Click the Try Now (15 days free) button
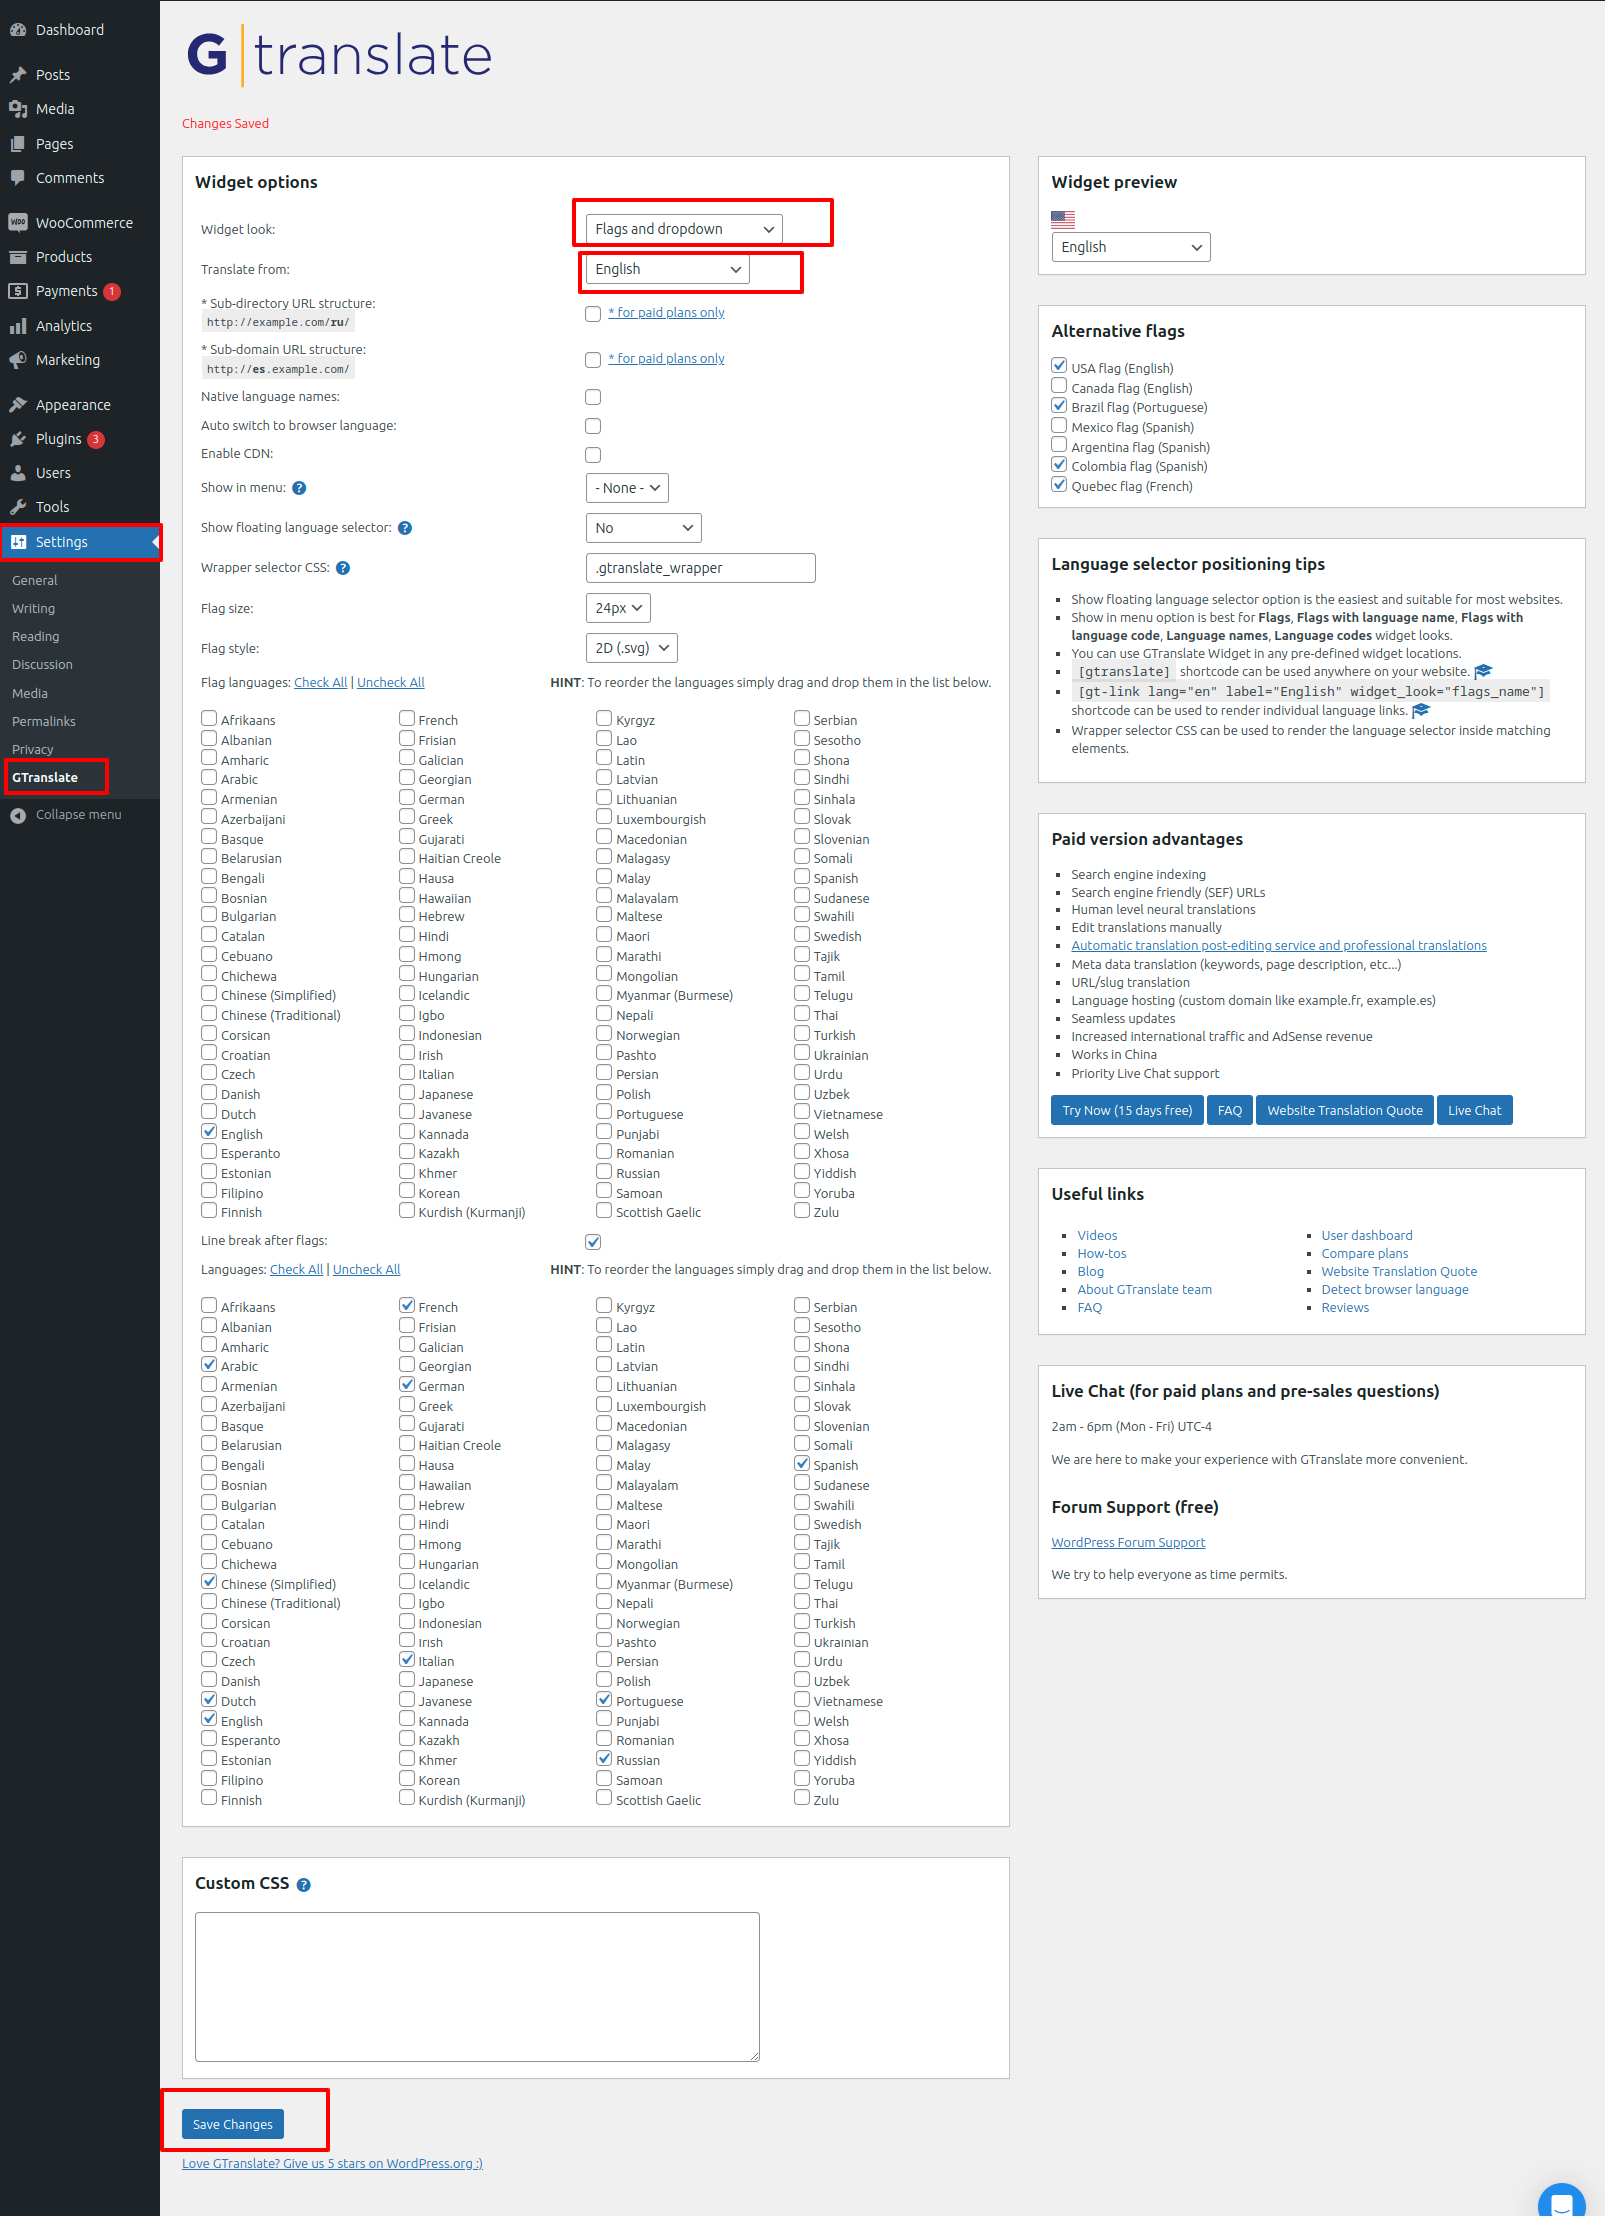 click(x=1127, y=1111)
